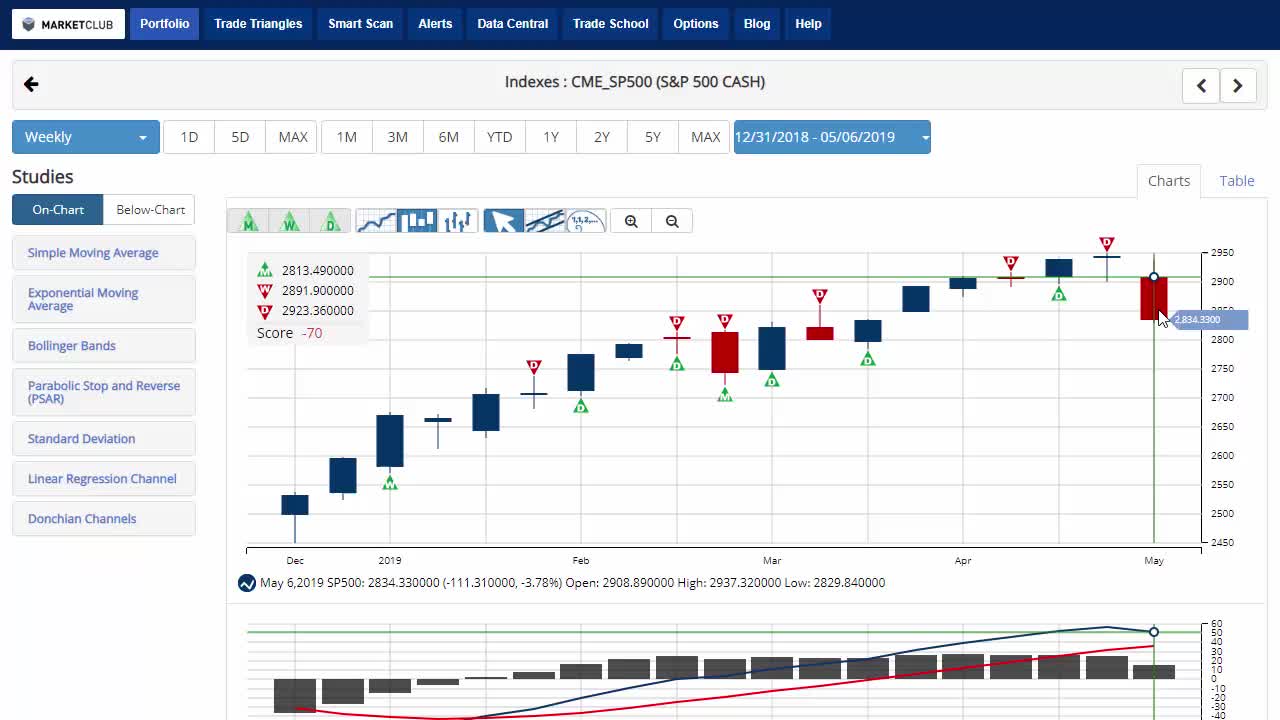Switch to candlestick chart type
Viewport: 1280px width, 720px height.
point(417,221)
